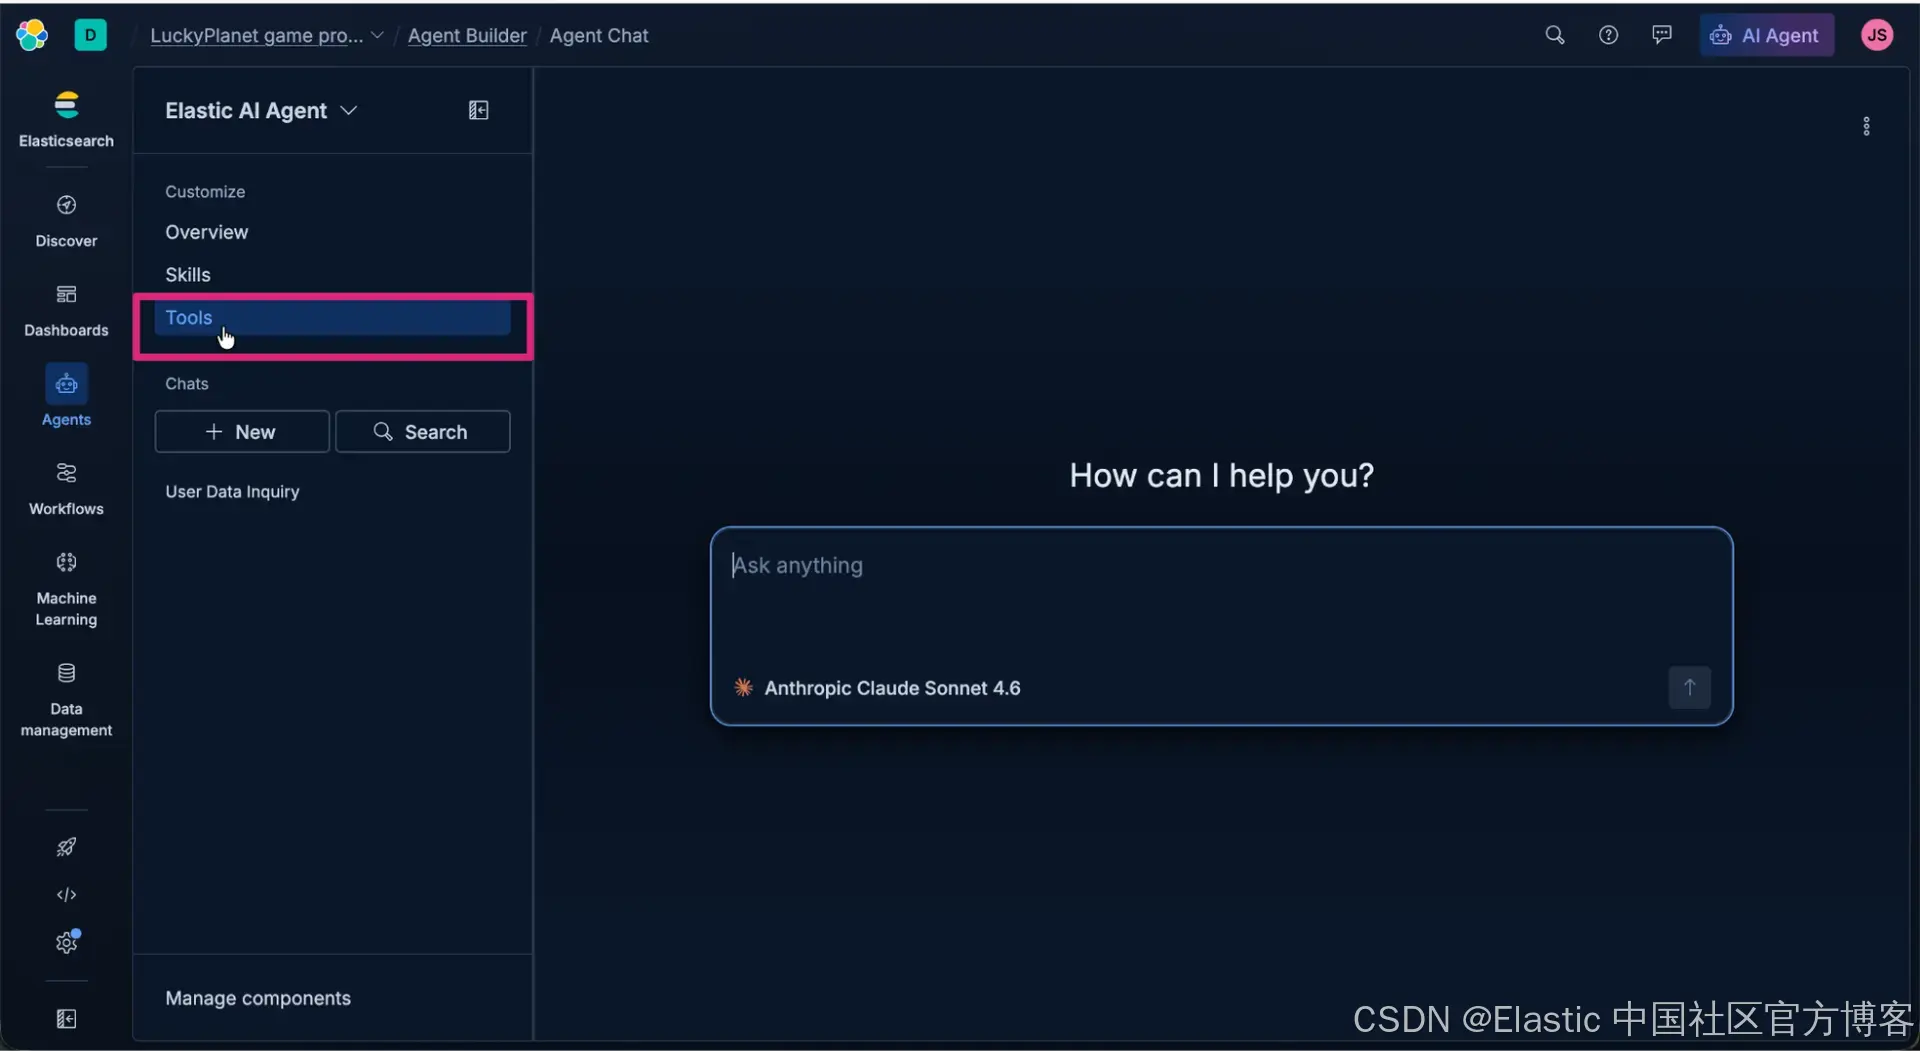Click the Agent Chat breadcrumb
The height and width of the screenshot is (1052, 1920).
click(x=599, y=35)
